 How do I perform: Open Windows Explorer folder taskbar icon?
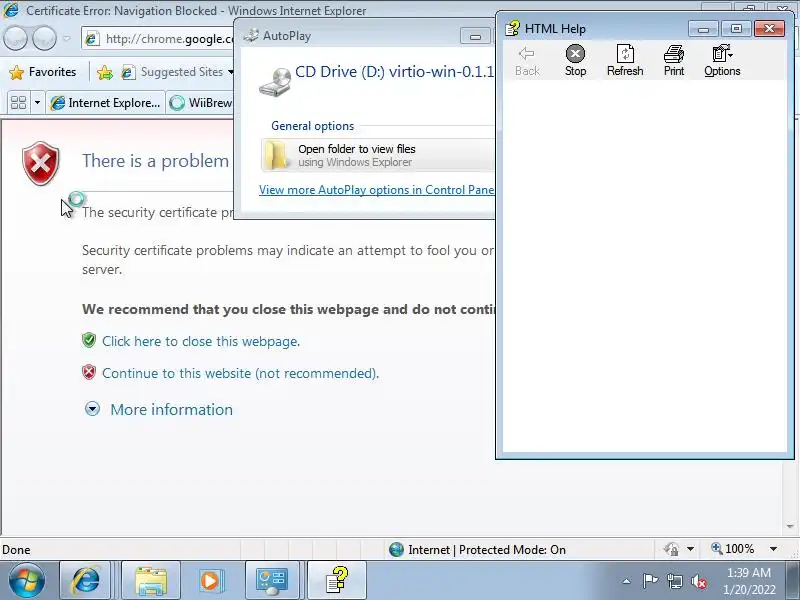pyautogui.click(x=151, y=581)
